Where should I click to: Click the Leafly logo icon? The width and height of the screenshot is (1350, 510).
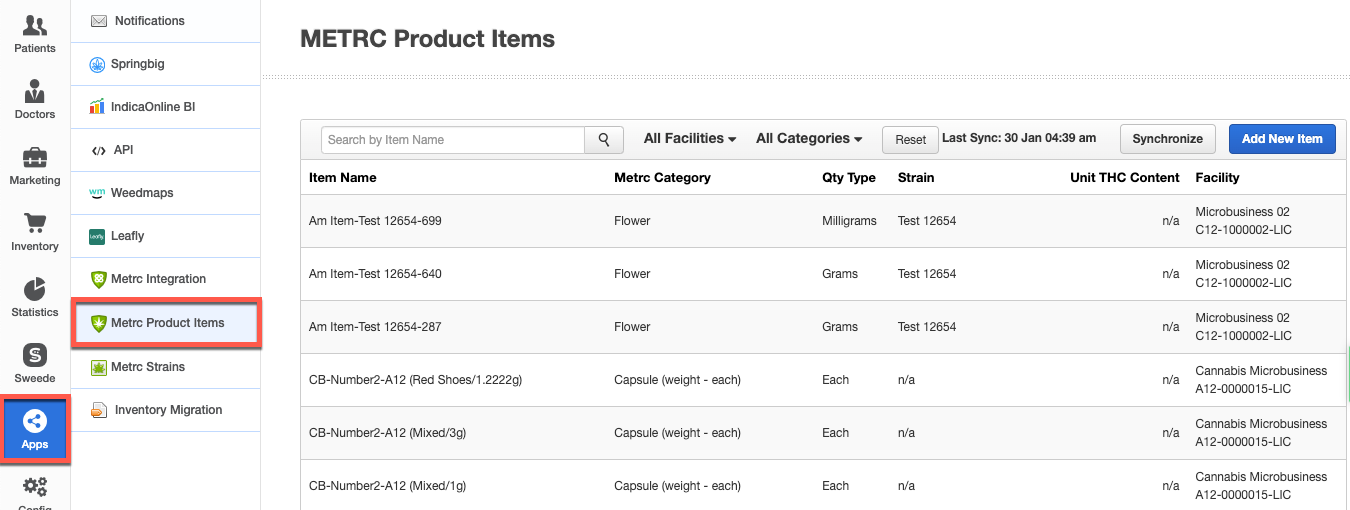coord(97,236)
